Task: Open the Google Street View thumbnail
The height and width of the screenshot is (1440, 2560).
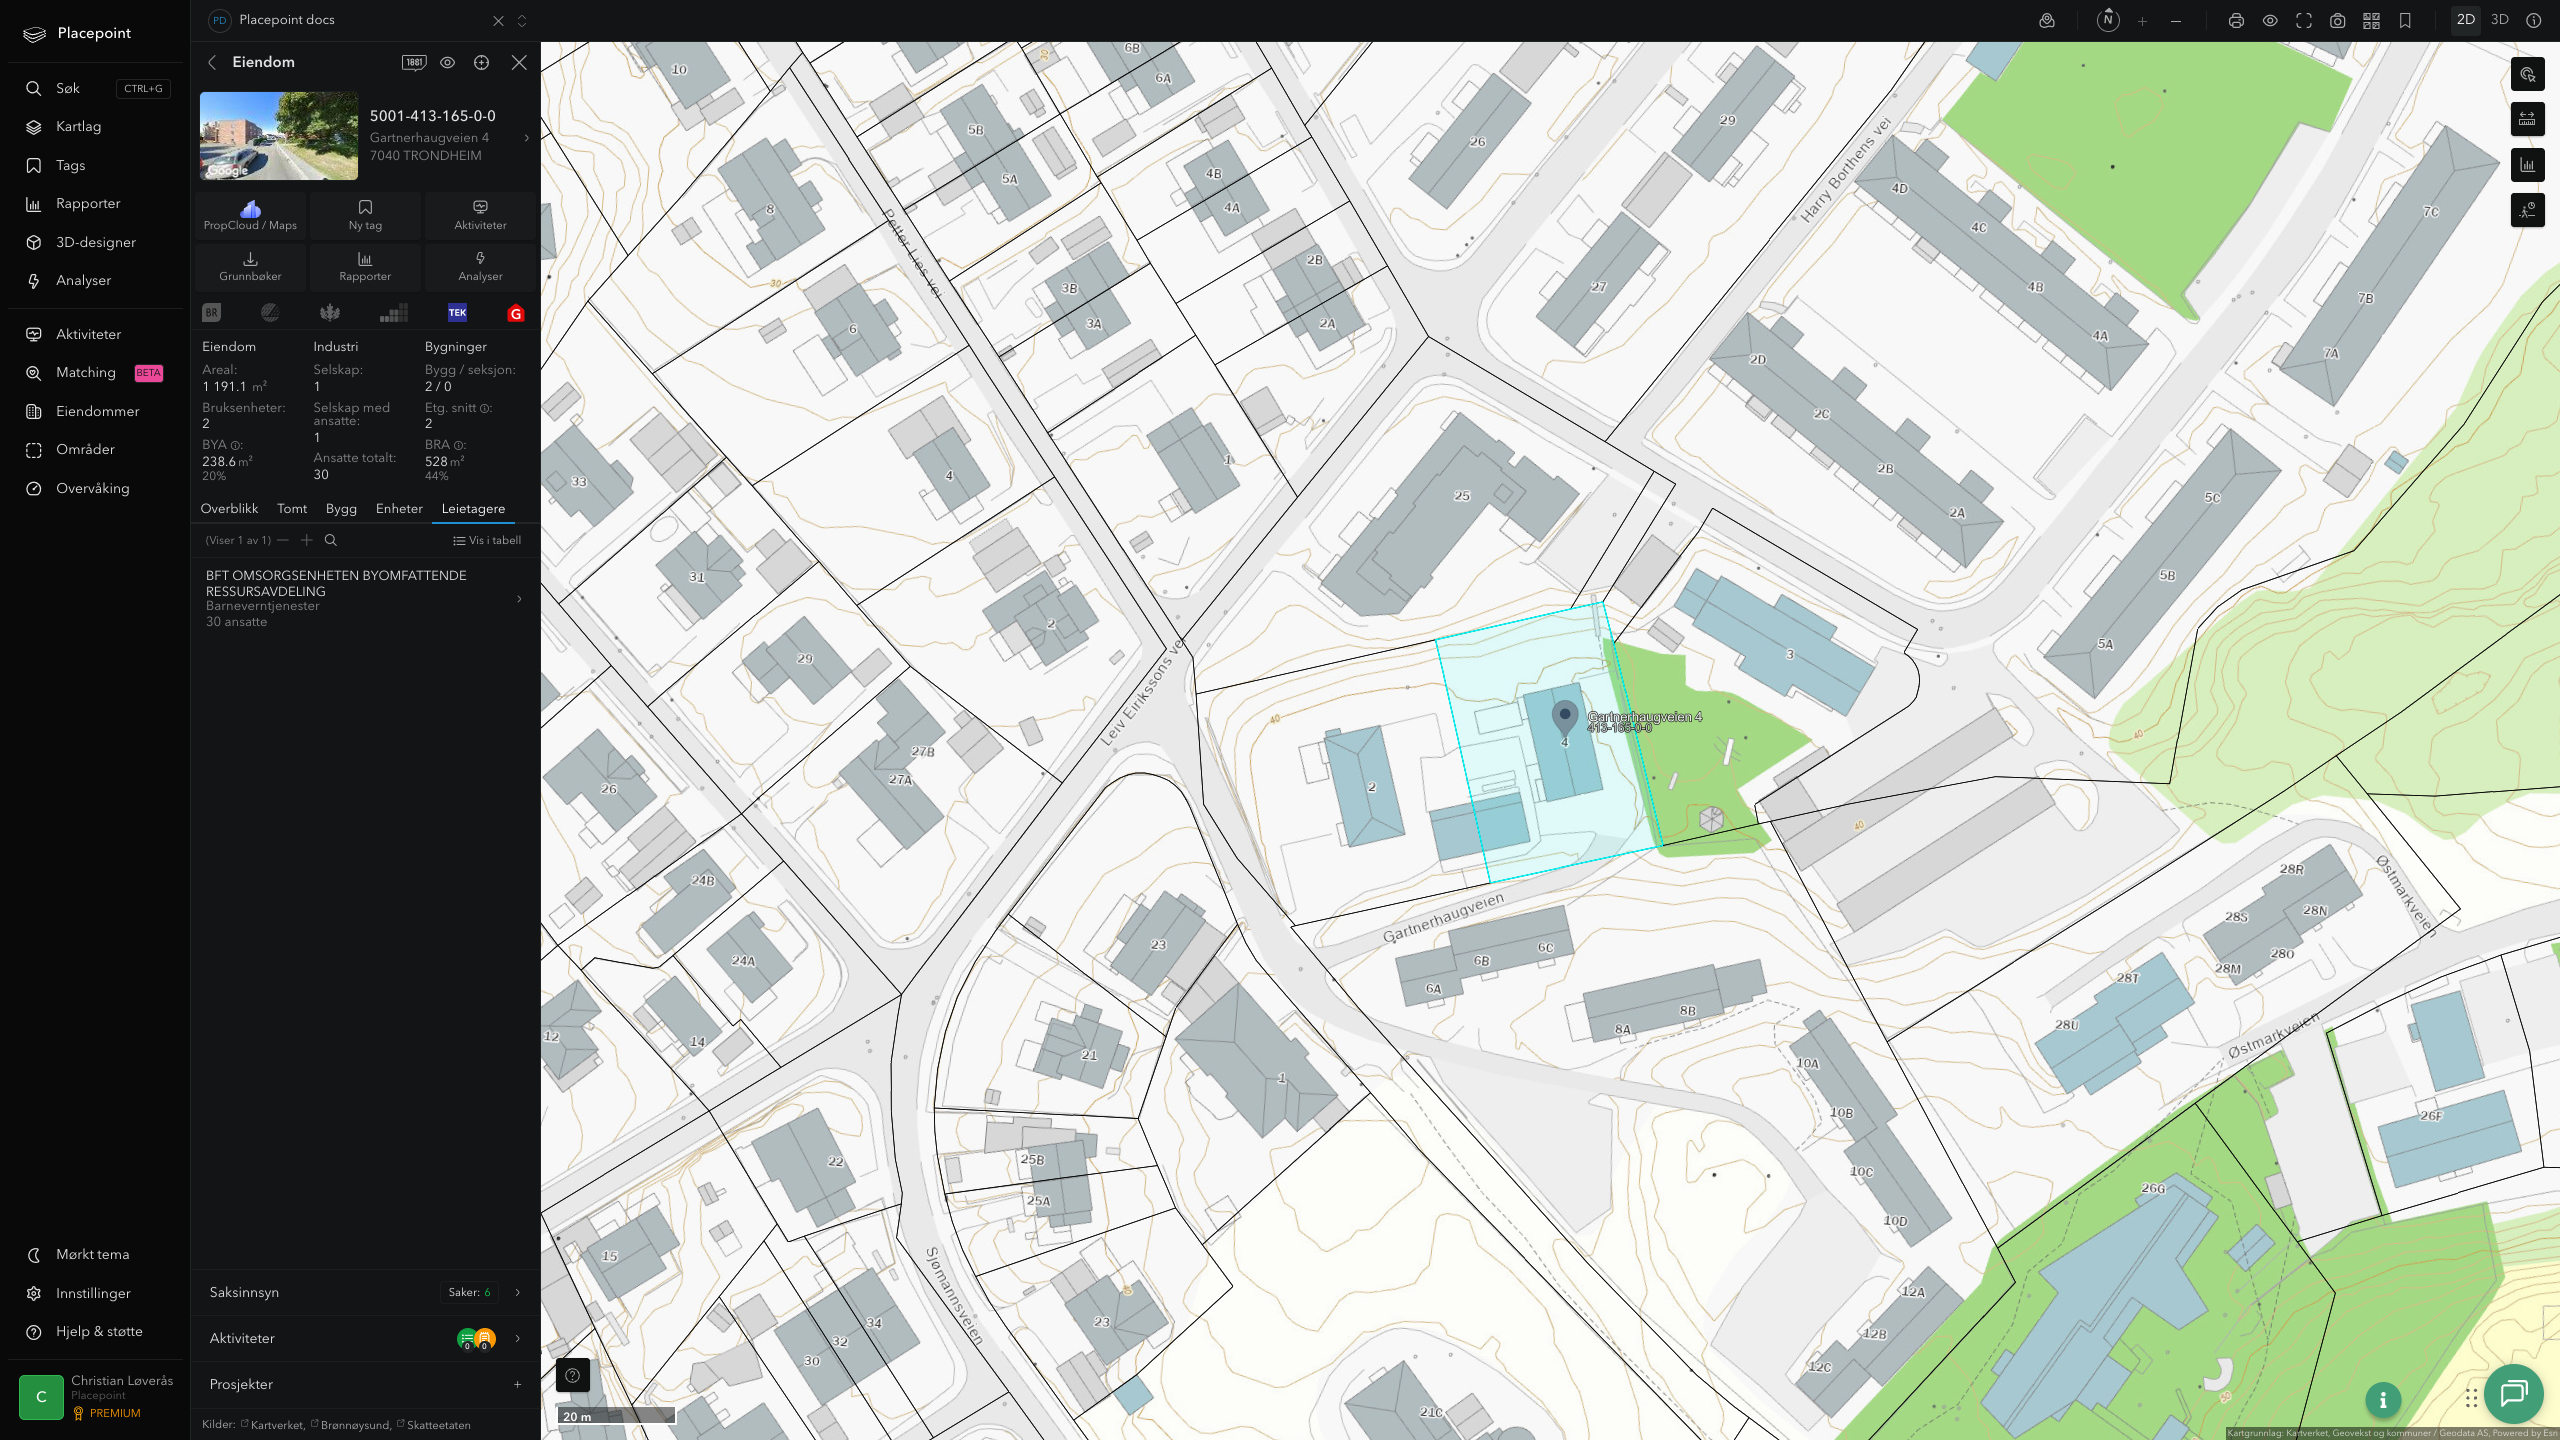Action: coord(279,136)
